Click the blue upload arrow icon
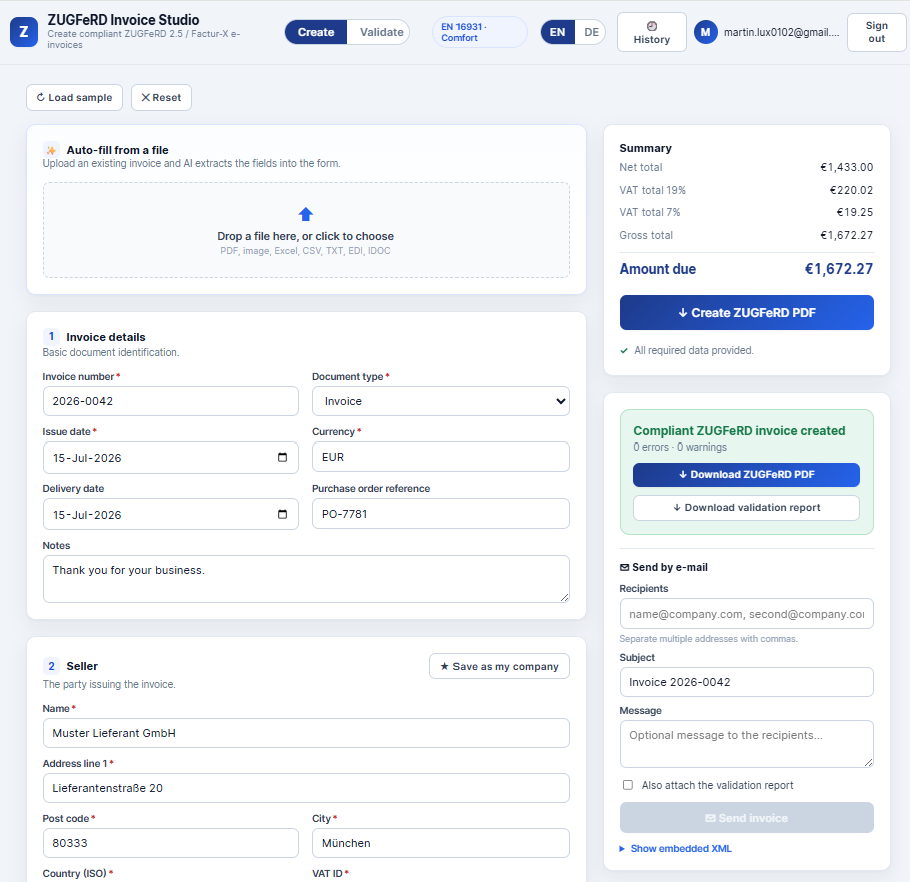 point(306,214)
